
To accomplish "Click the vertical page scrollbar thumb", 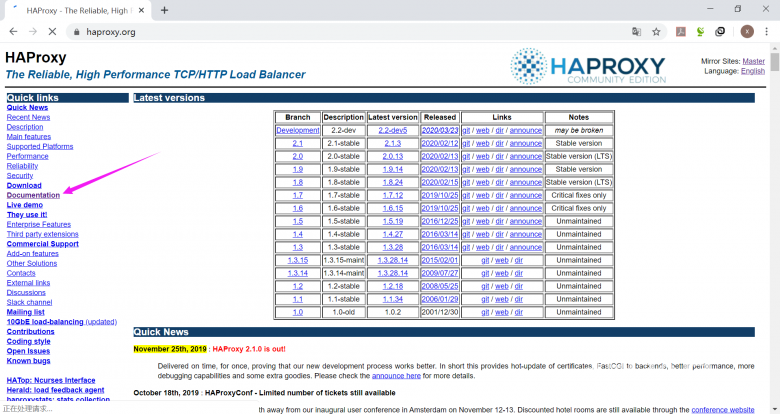I will point(775,63).
